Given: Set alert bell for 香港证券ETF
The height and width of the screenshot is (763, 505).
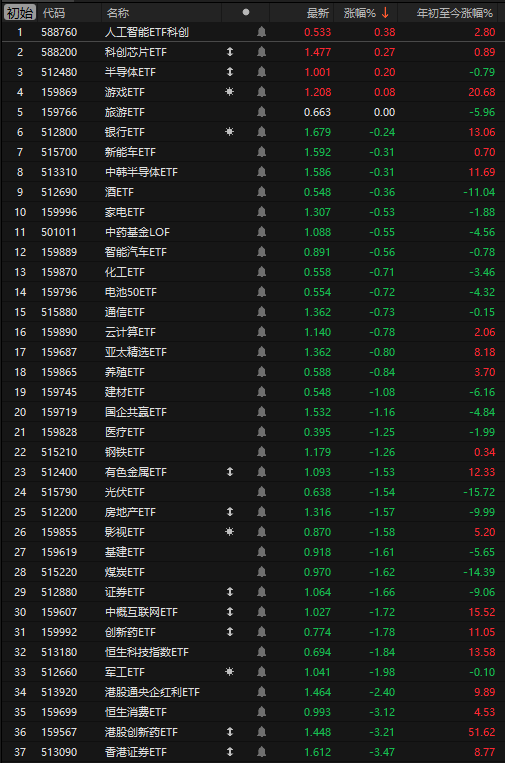Looking at the screenshot, I should click(261, 752).
